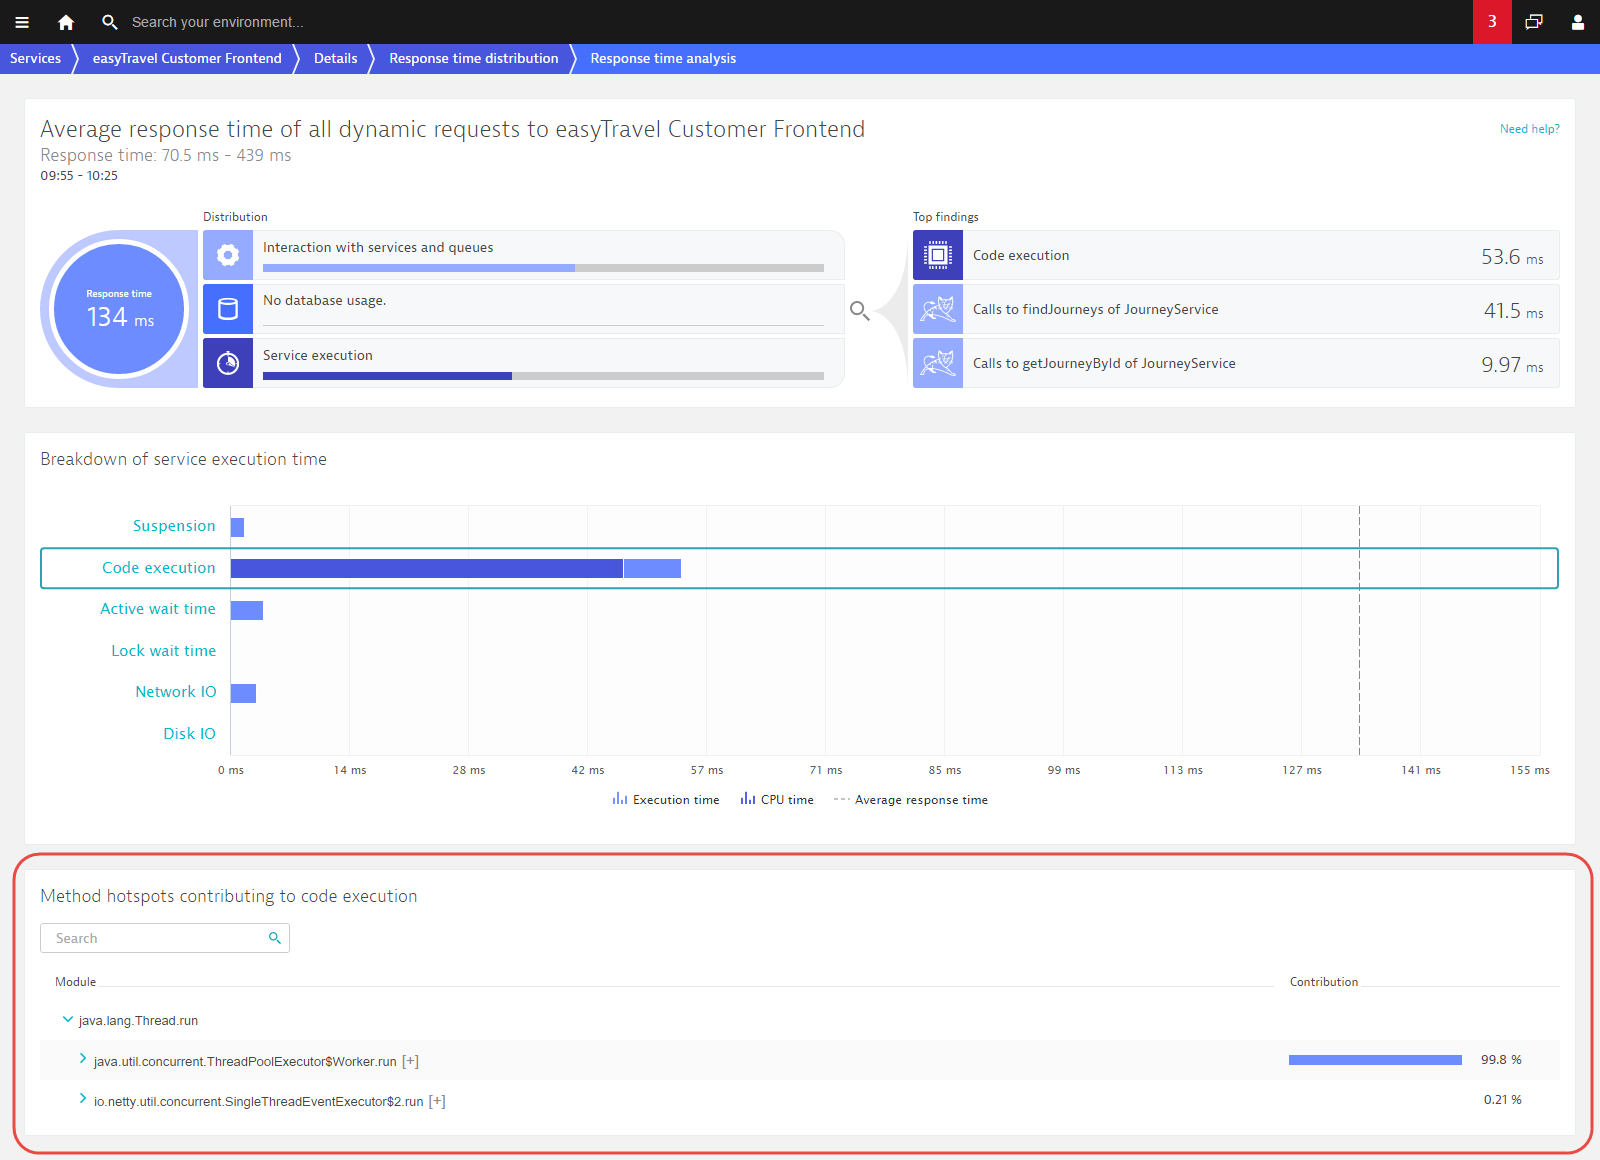The height and width of the screenshot is (1160, 1600).
Task: Collapse the java.lang.Thread.run tree node
Action: (68, 1020)
